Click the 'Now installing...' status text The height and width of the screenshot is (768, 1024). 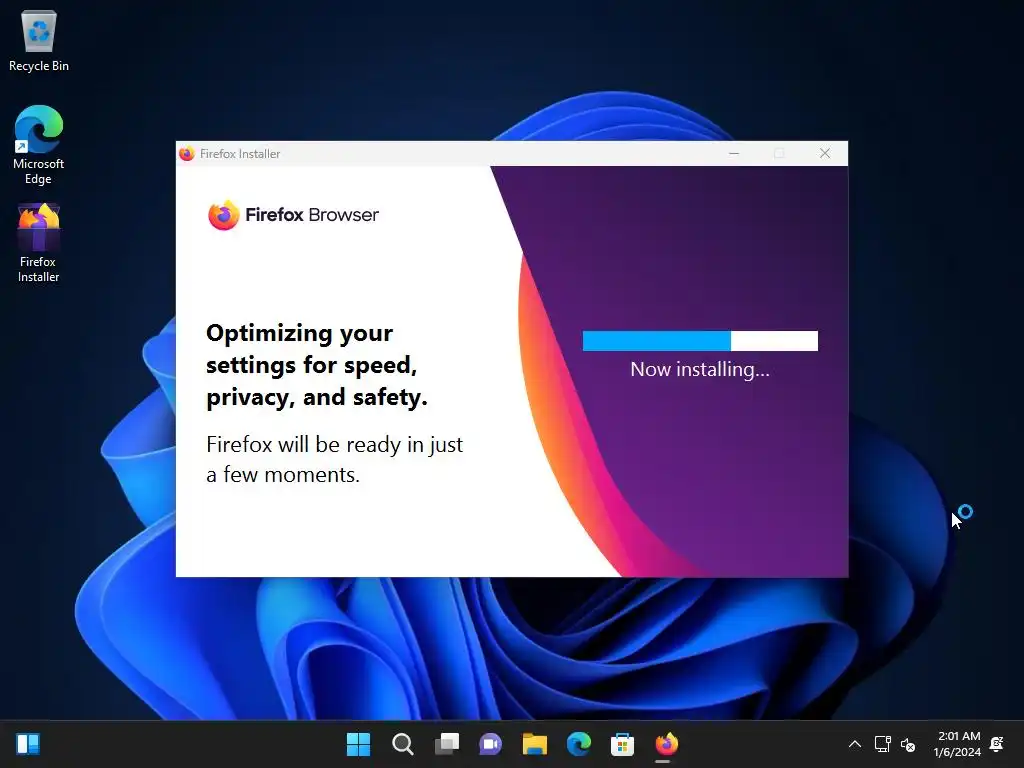click(700, 370)
